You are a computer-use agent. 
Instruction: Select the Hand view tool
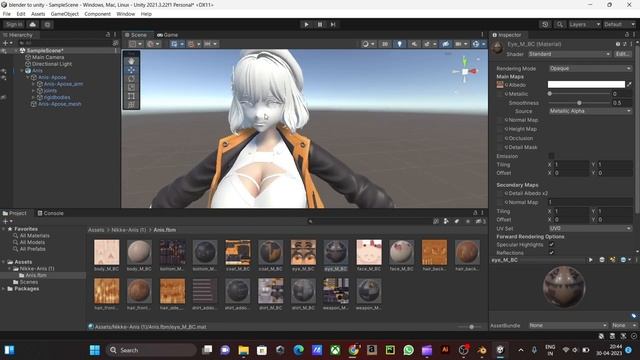tap(131, 61)
